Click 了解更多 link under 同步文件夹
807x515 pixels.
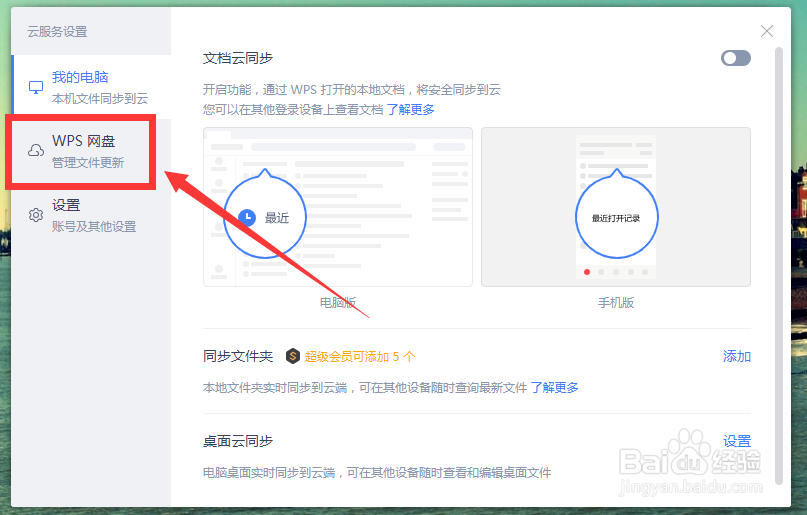coord(554,387)
